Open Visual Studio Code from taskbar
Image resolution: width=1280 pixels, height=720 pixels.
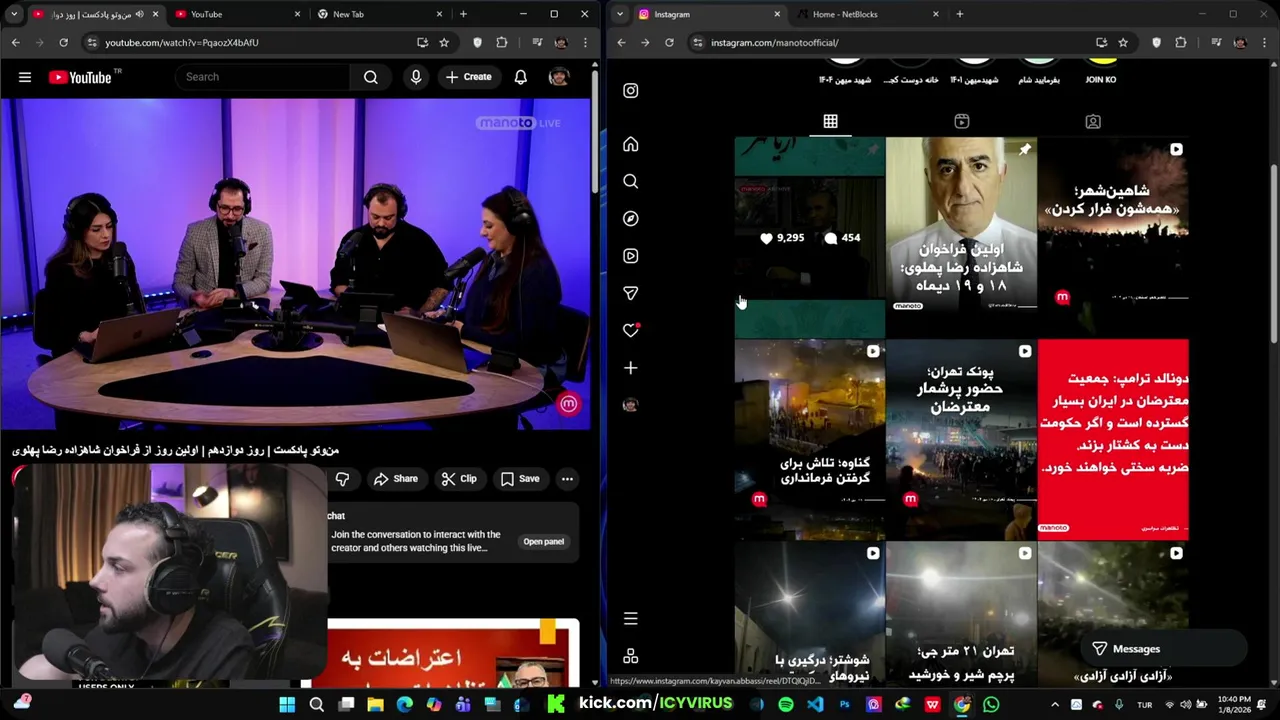pyautogui.click(x=815, y=704)
